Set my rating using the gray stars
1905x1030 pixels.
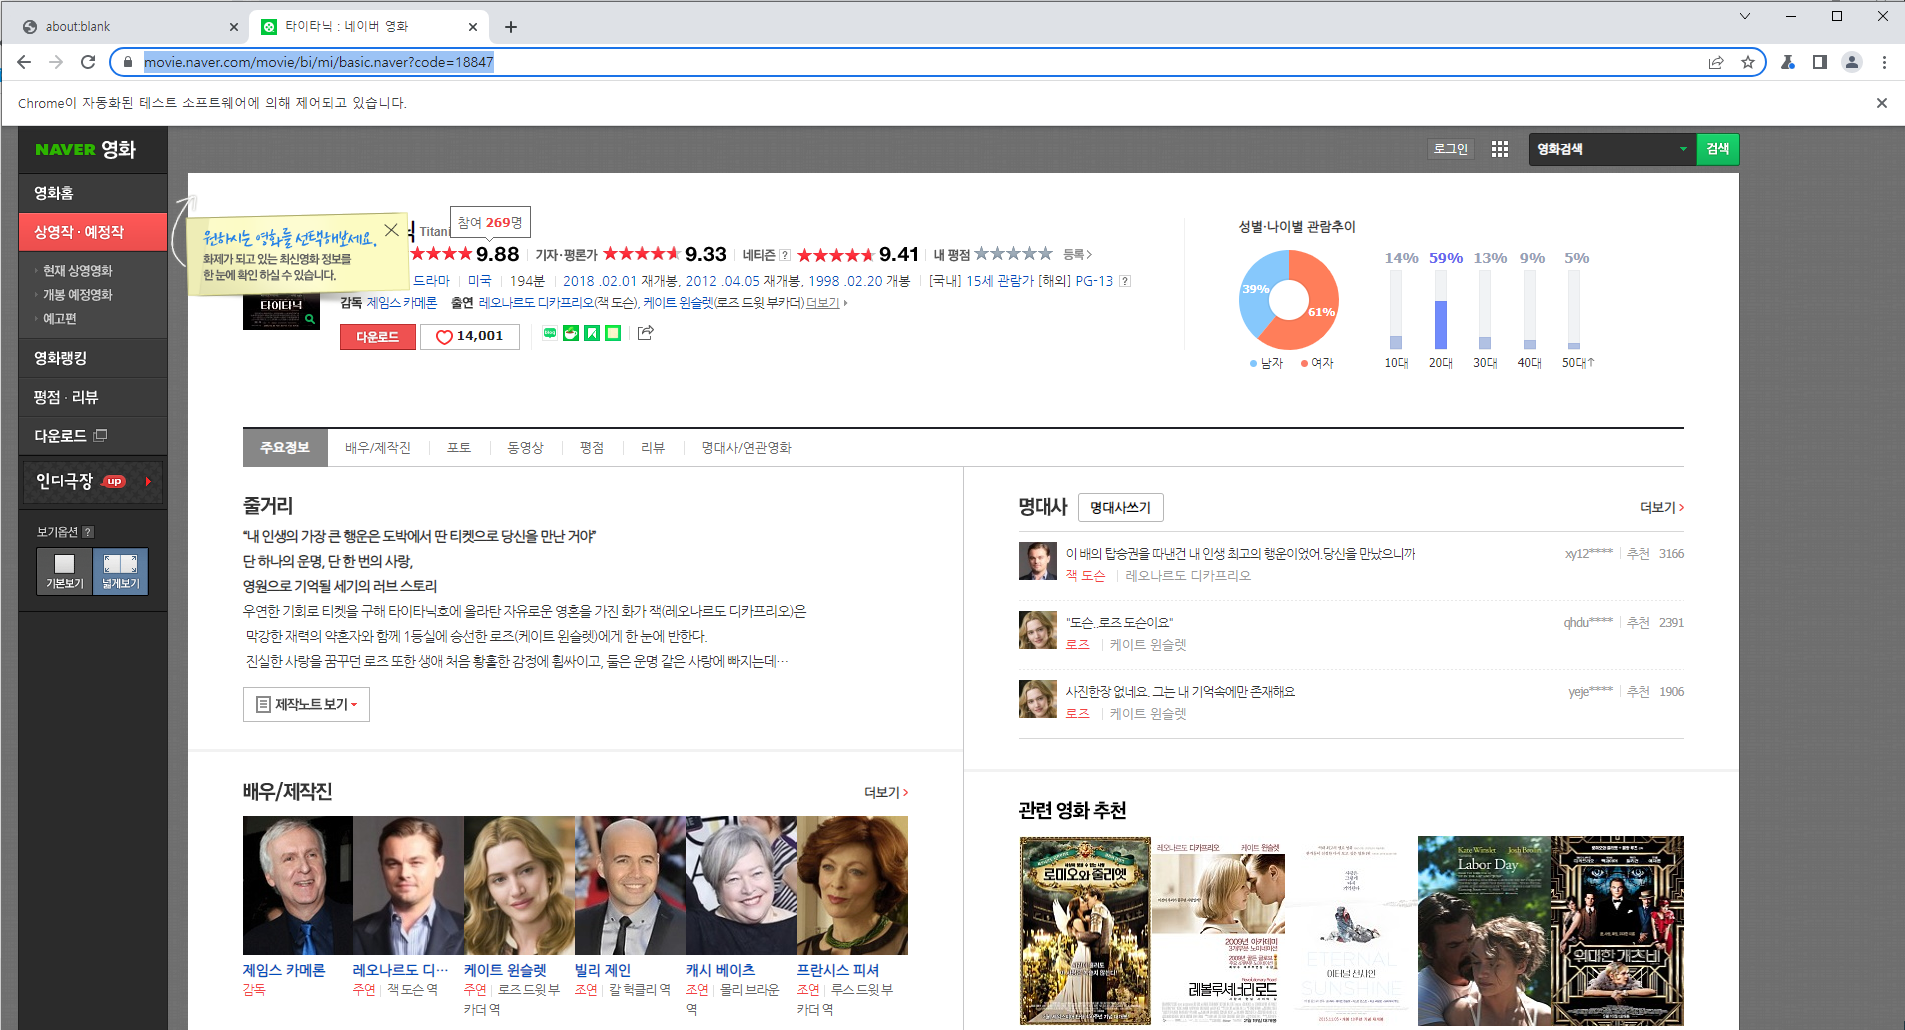[1014, 254]
